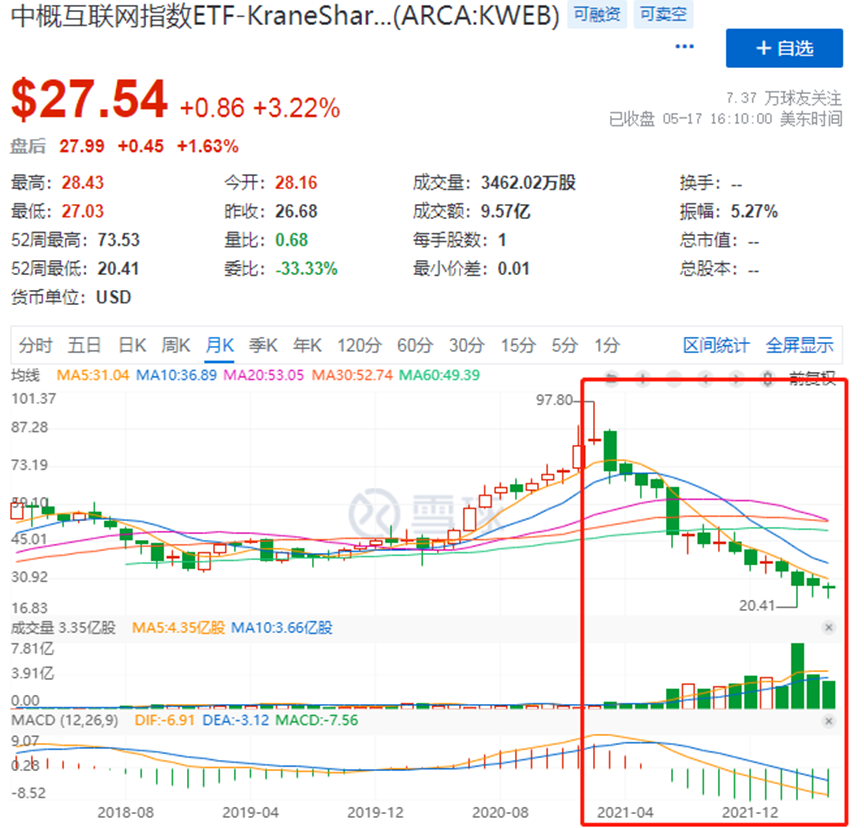The image size is (864, 828).
Task: Click the 昨收 value 26.68
Action: 296,211
